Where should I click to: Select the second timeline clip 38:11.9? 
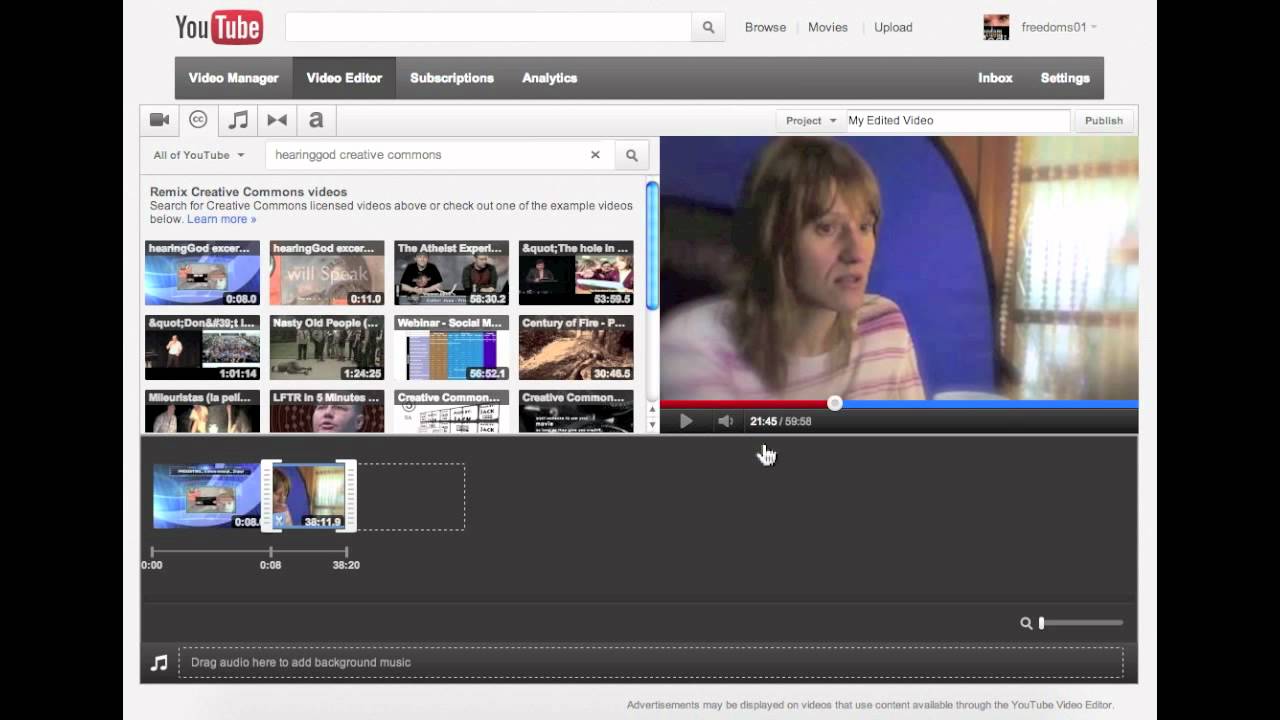[x=309, y=496]
